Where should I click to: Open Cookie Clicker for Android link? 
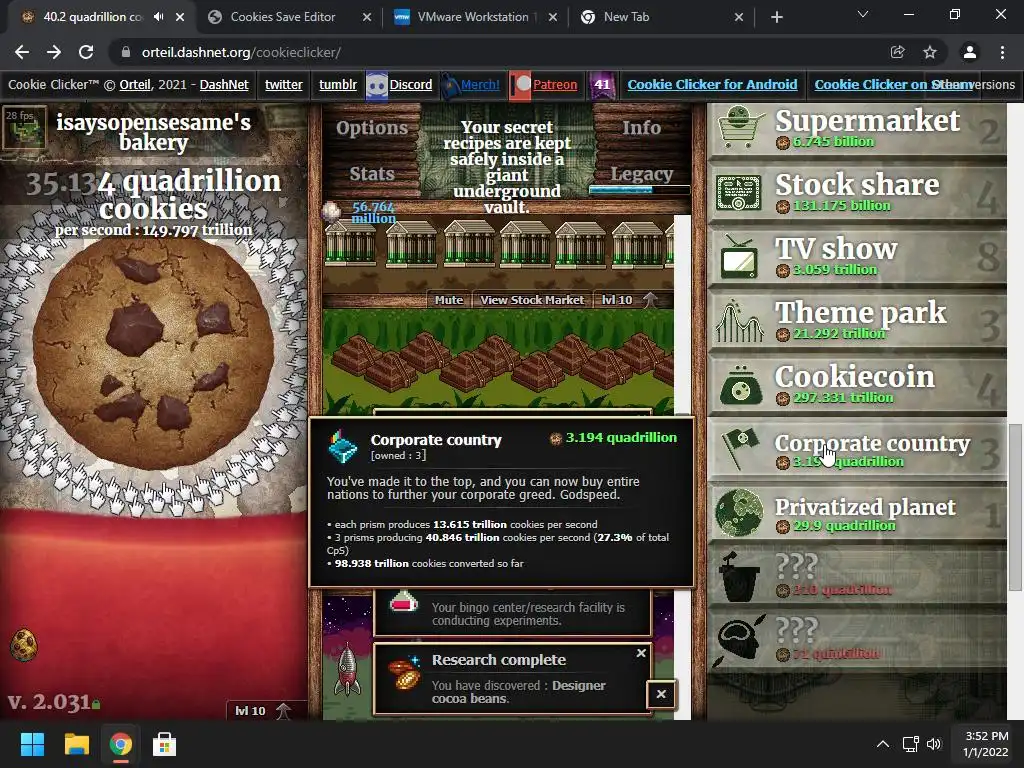[712, 84]
